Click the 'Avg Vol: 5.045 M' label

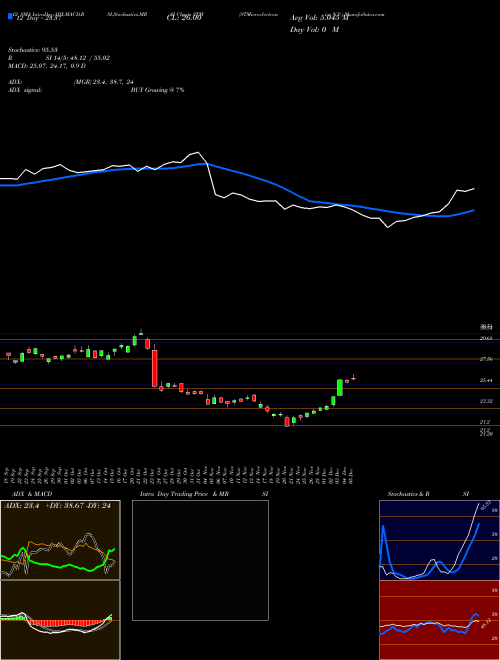(x=319, y=18)
